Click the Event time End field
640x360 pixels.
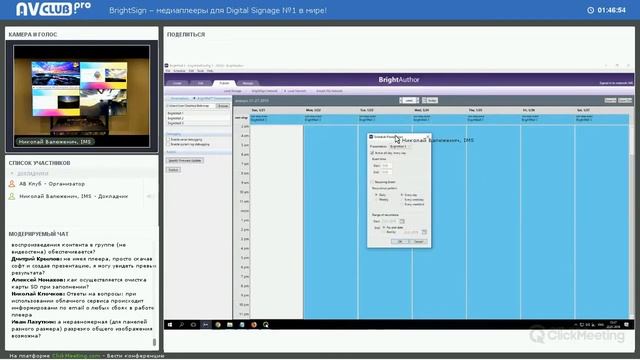[x=386, y=172]
